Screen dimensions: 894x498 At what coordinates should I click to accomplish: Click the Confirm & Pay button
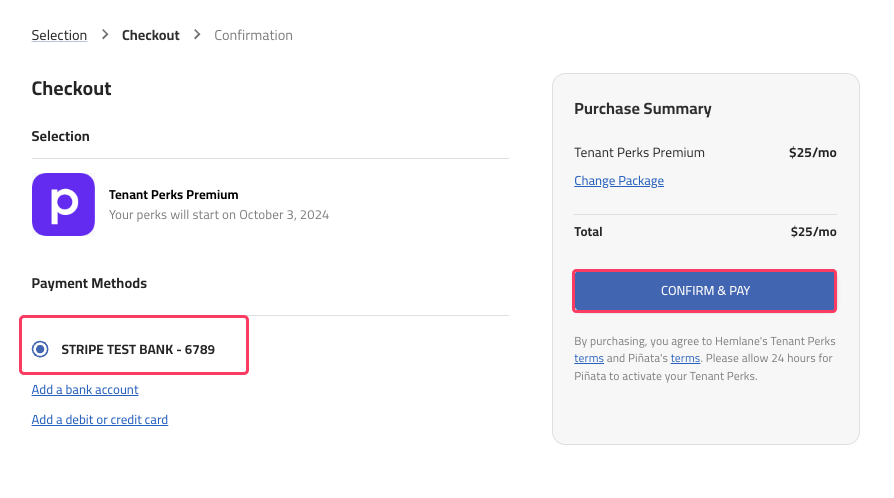click(705, 291)
